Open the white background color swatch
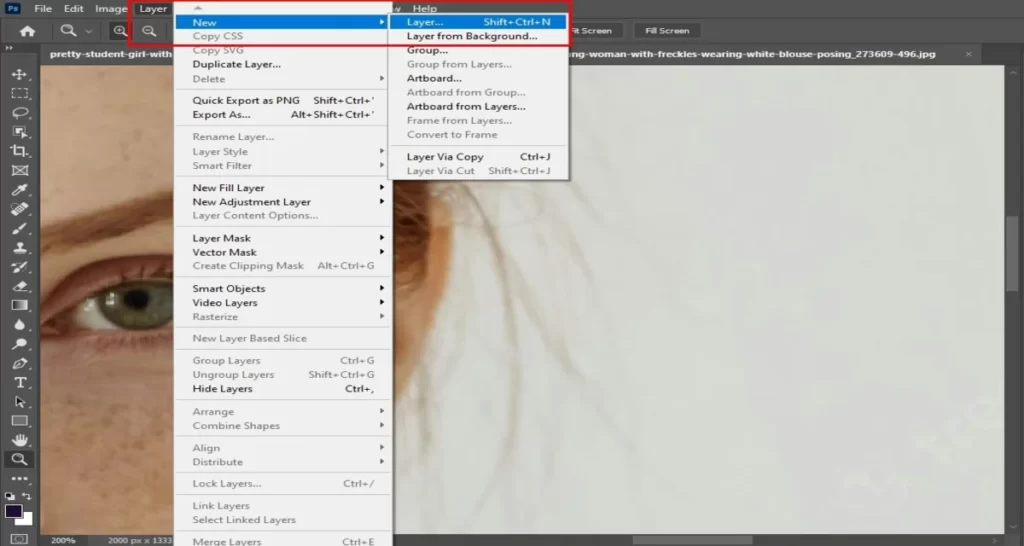 click(x=25, y=520)
